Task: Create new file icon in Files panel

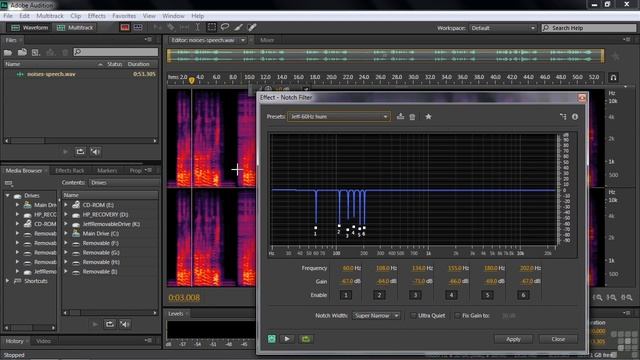Action: [x=36, y=52]
